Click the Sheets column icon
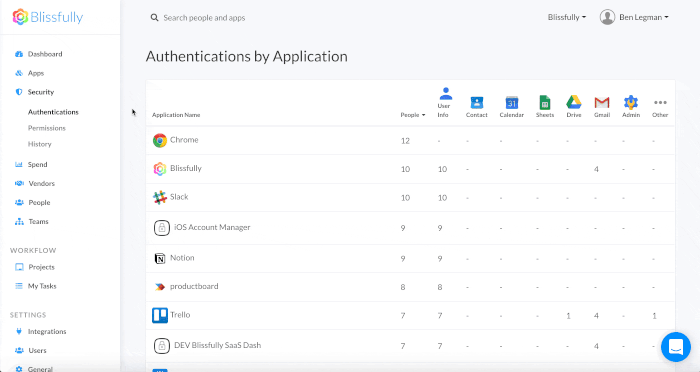This screenshot has height=372, width=700. coord(545,102)
